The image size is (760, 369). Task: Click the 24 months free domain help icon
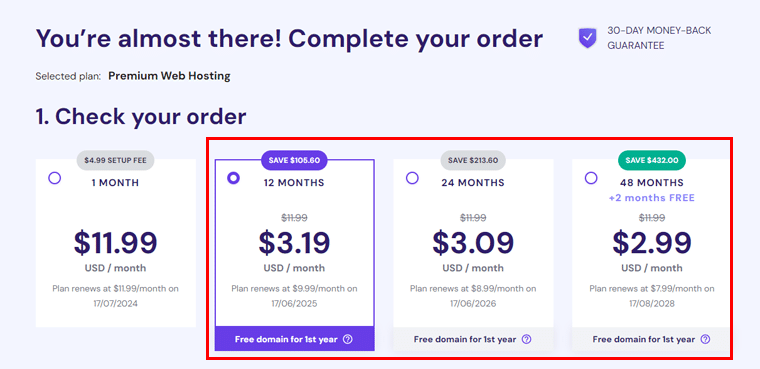pyautogui.click(x=526, y=339)
